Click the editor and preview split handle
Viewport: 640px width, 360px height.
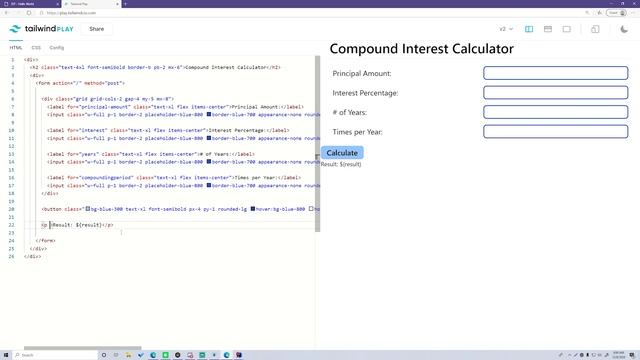tap(317, 156)
